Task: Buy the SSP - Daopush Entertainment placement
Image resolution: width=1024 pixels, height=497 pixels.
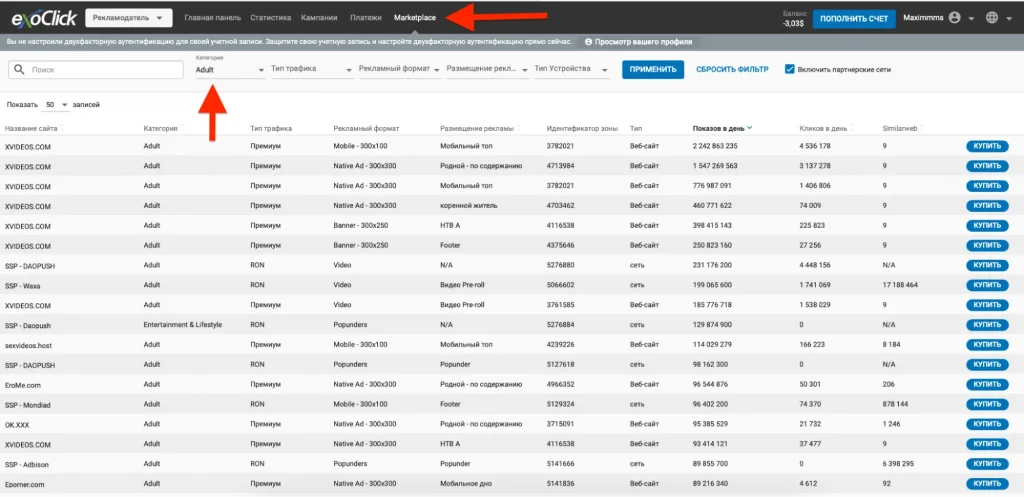Action: click(x=987, y=325)
